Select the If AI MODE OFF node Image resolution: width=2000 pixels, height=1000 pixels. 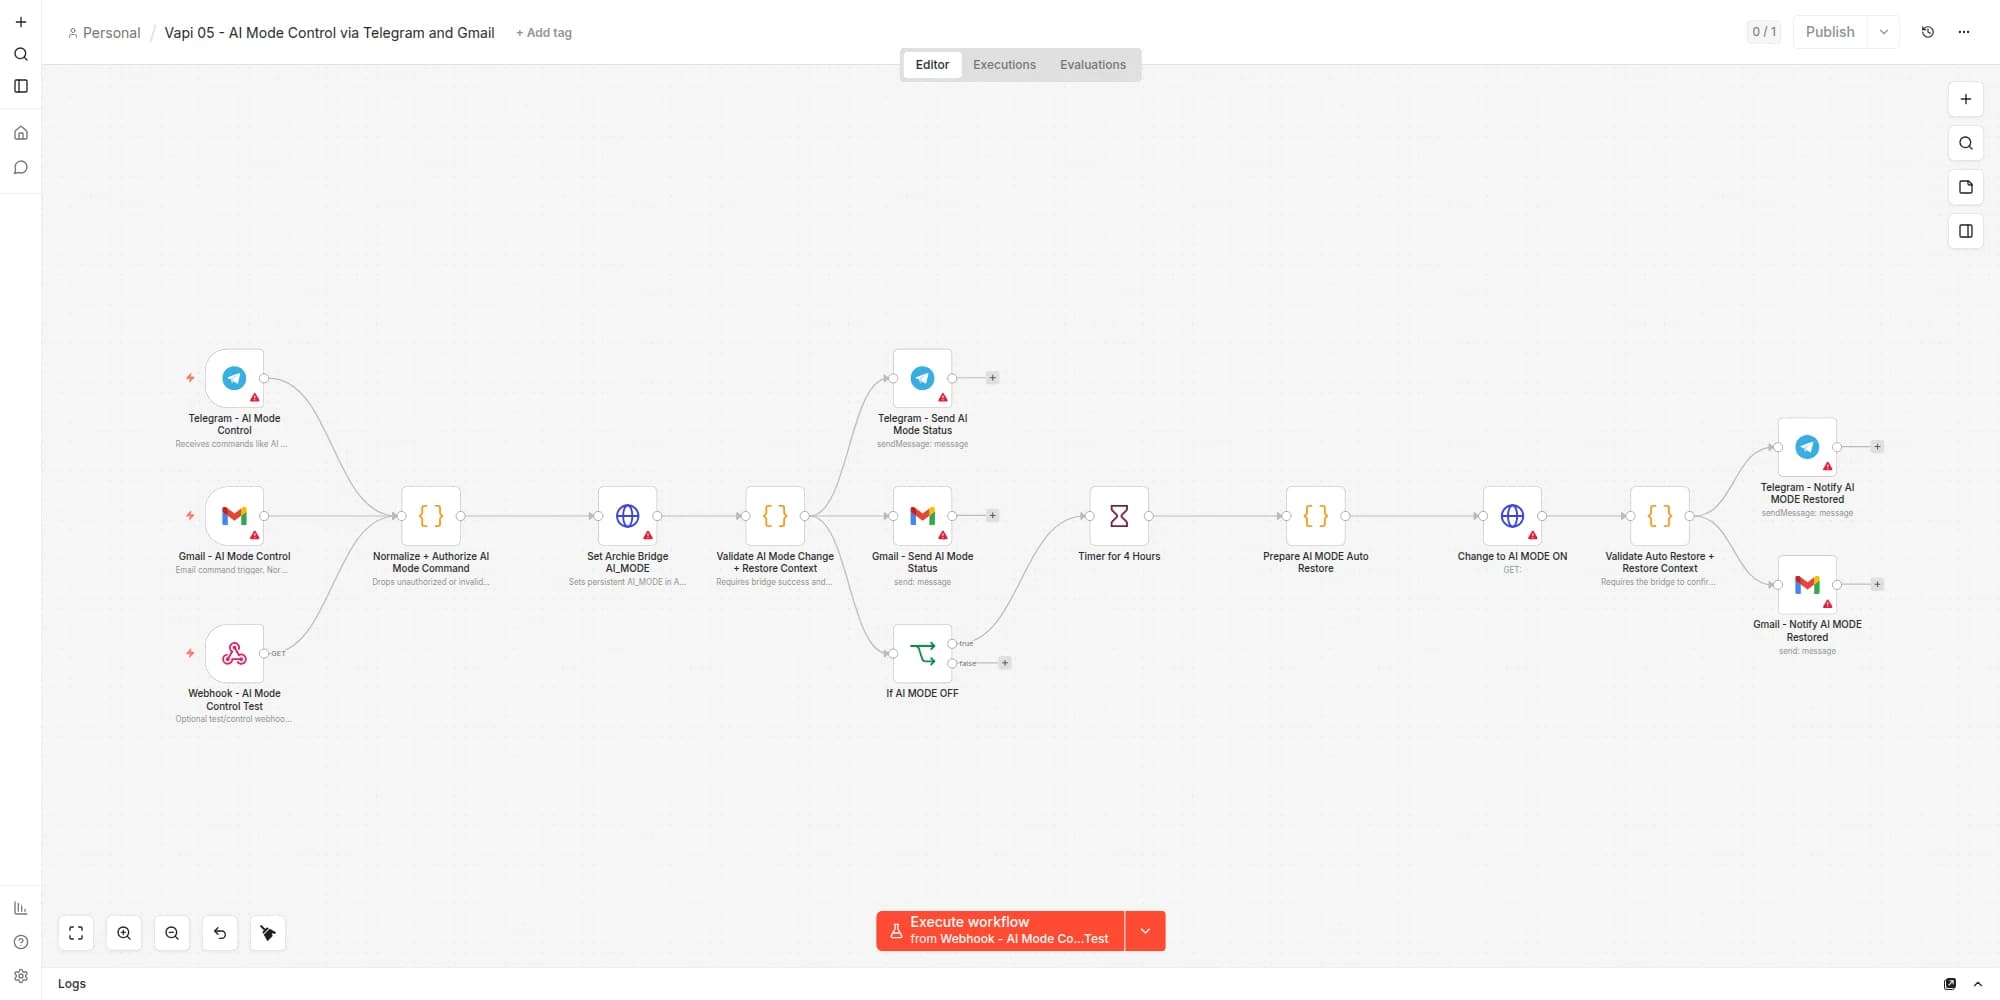coord(922,654)
